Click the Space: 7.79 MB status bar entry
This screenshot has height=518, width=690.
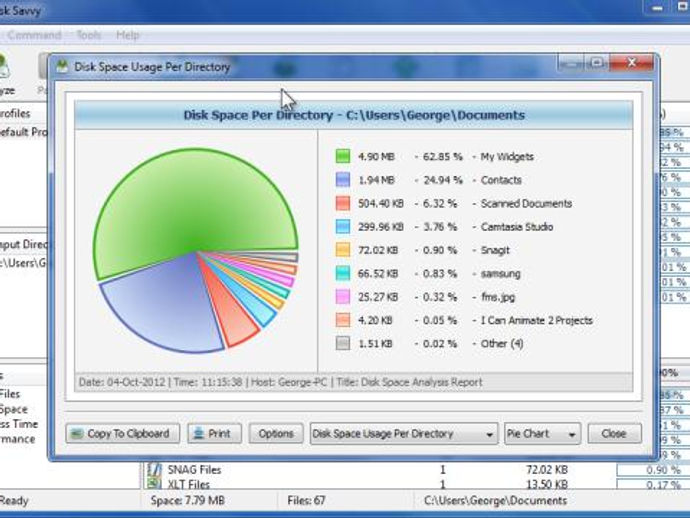pos(187,500)
